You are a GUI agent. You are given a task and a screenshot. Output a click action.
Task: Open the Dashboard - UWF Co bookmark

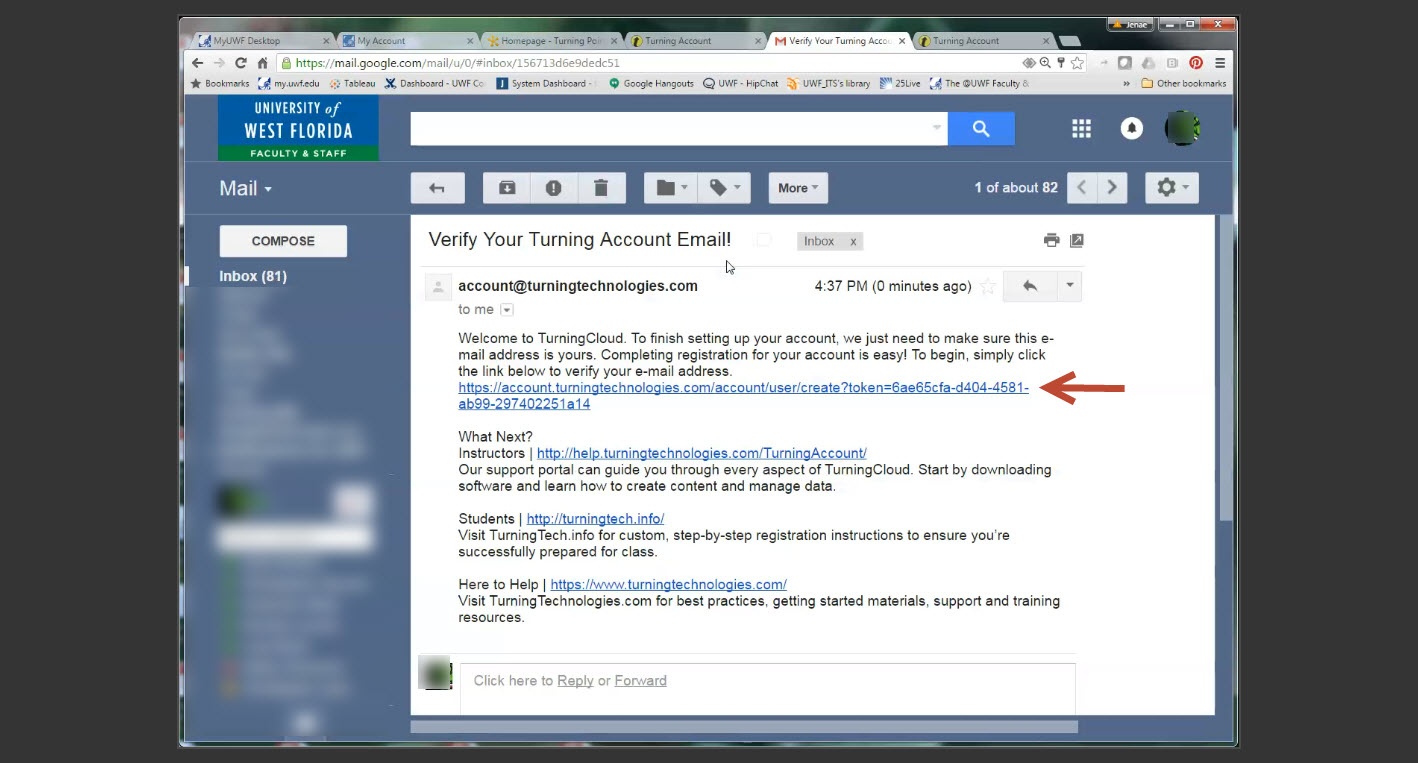434,84
